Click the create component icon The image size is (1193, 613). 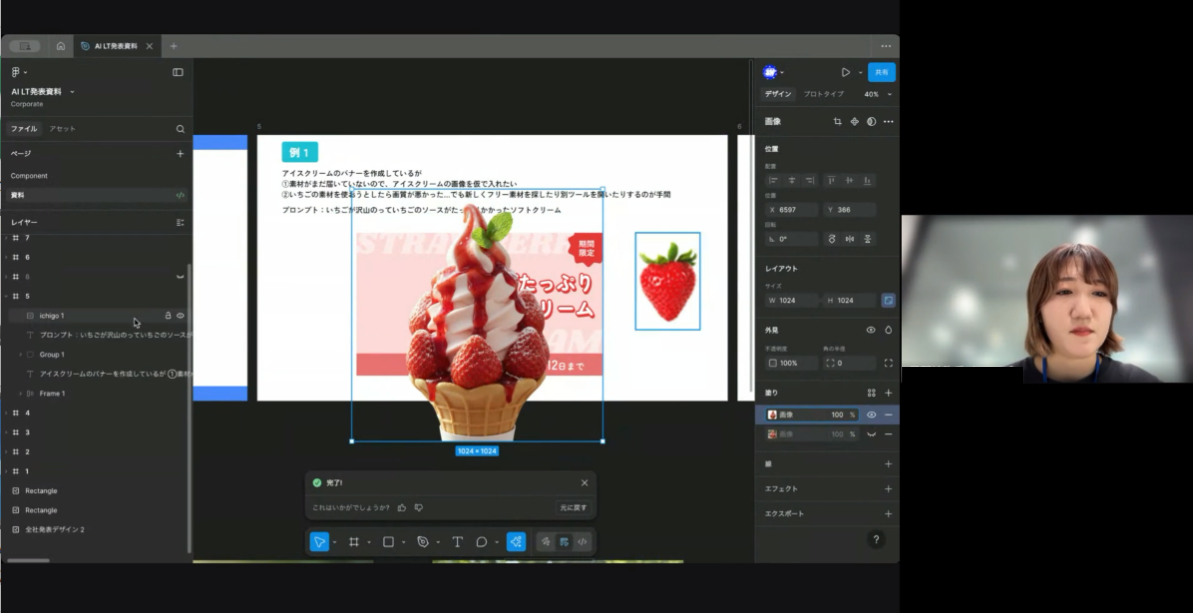[854, 122]
